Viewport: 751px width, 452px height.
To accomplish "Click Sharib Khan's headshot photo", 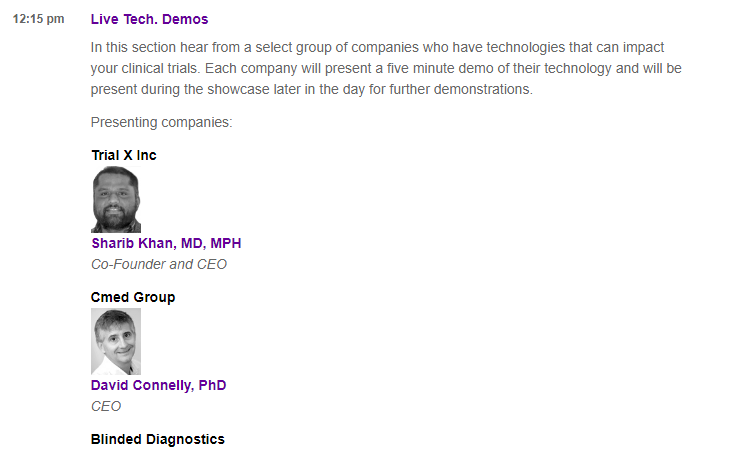I will (x=116, y=199).
